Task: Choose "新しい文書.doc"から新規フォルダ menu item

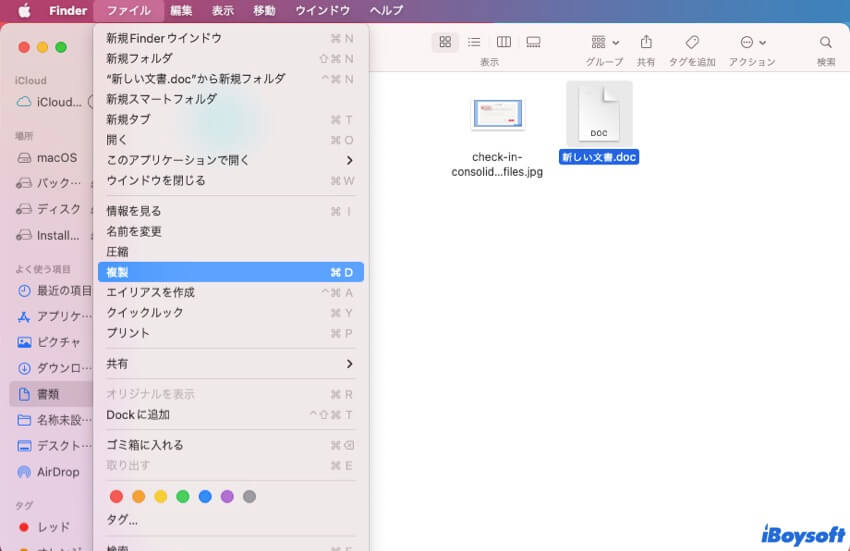Action: [230, 79]
